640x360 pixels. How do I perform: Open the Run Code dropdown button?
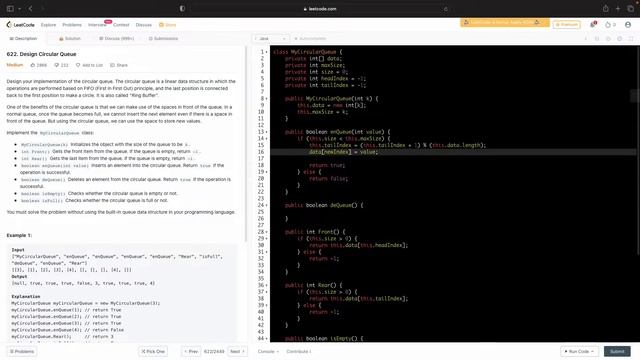[x=579, y=351]
